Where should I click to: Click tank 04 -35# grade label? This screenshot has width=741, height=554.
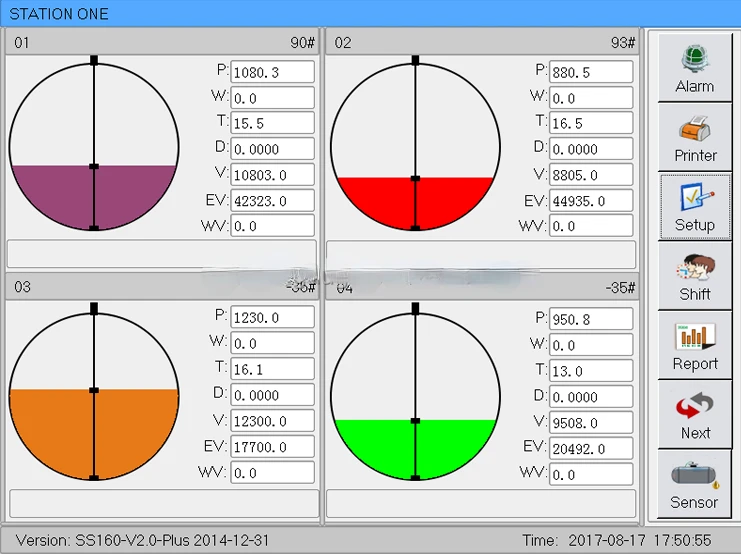[620, 287]
